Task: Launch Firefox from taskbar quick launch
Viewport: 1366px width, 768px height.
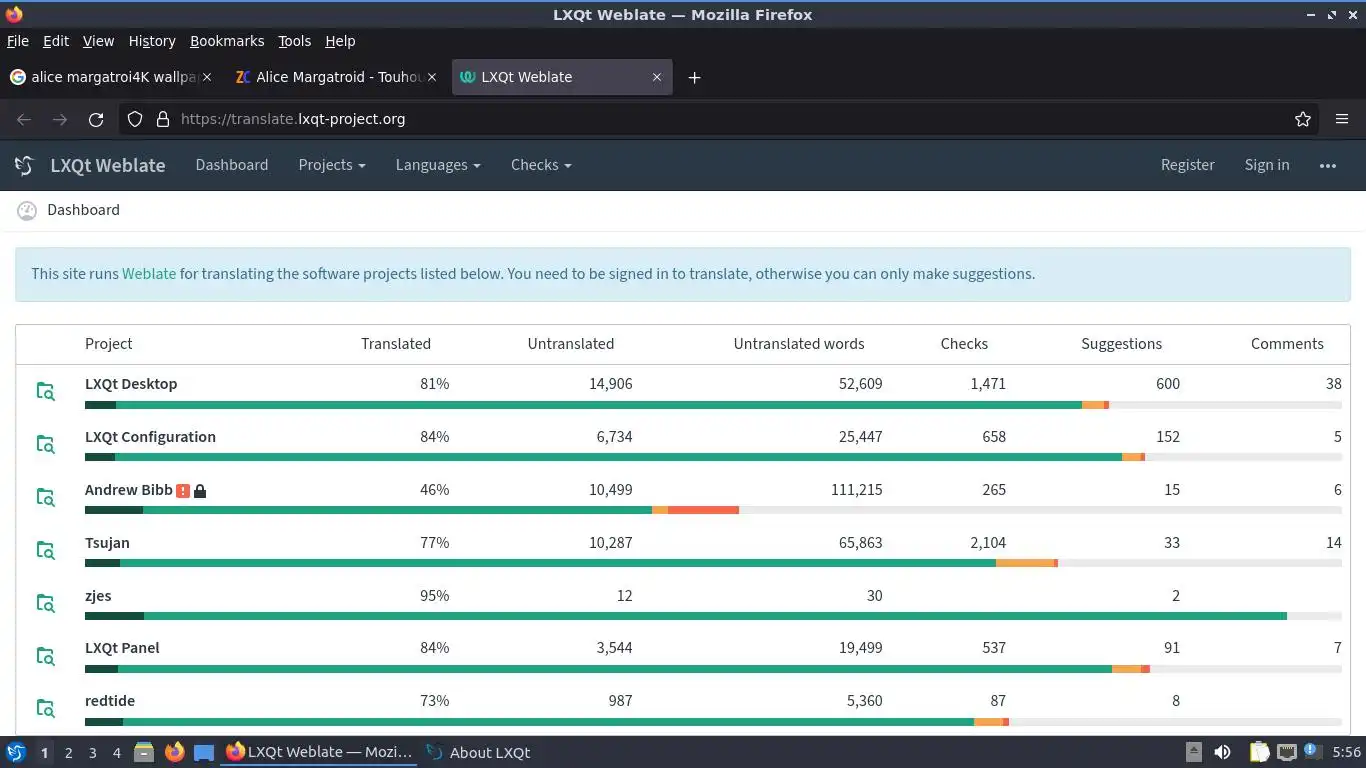Action: (174, 752)
